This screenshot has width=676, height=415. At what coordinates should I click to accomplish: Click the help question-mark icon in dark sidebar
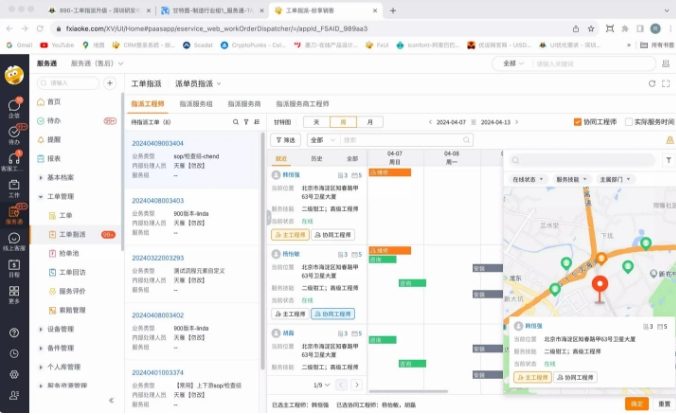point(14,333)
